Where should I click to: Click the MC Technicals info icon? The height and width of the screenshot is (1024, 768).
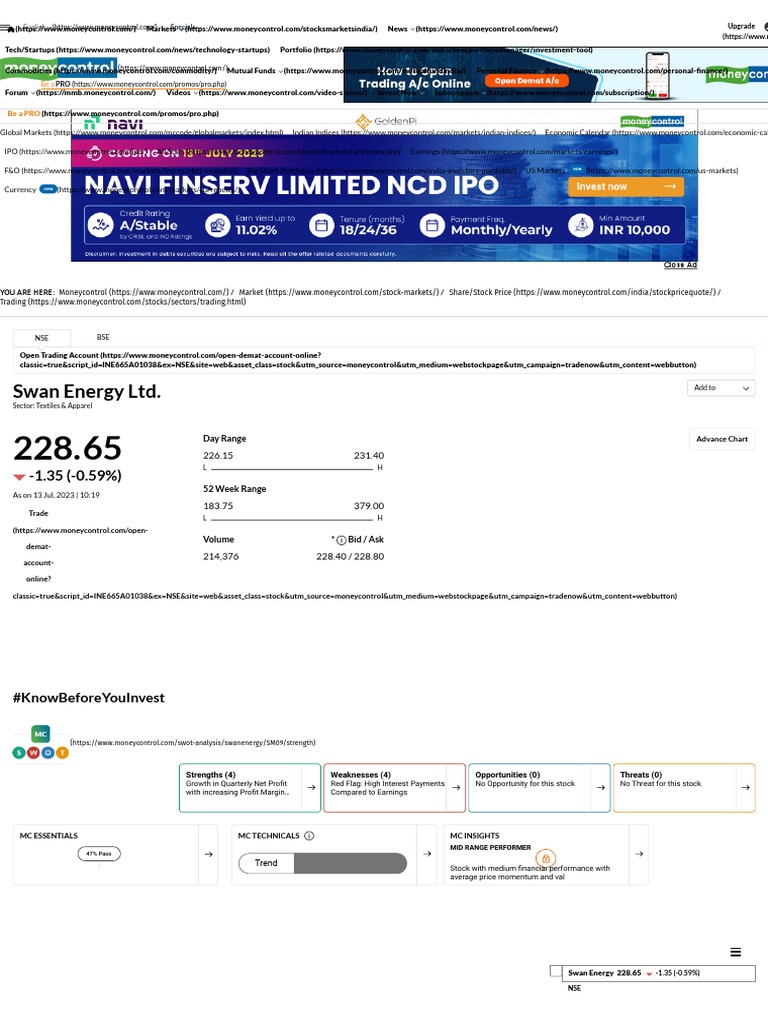(x=309, y=836)
